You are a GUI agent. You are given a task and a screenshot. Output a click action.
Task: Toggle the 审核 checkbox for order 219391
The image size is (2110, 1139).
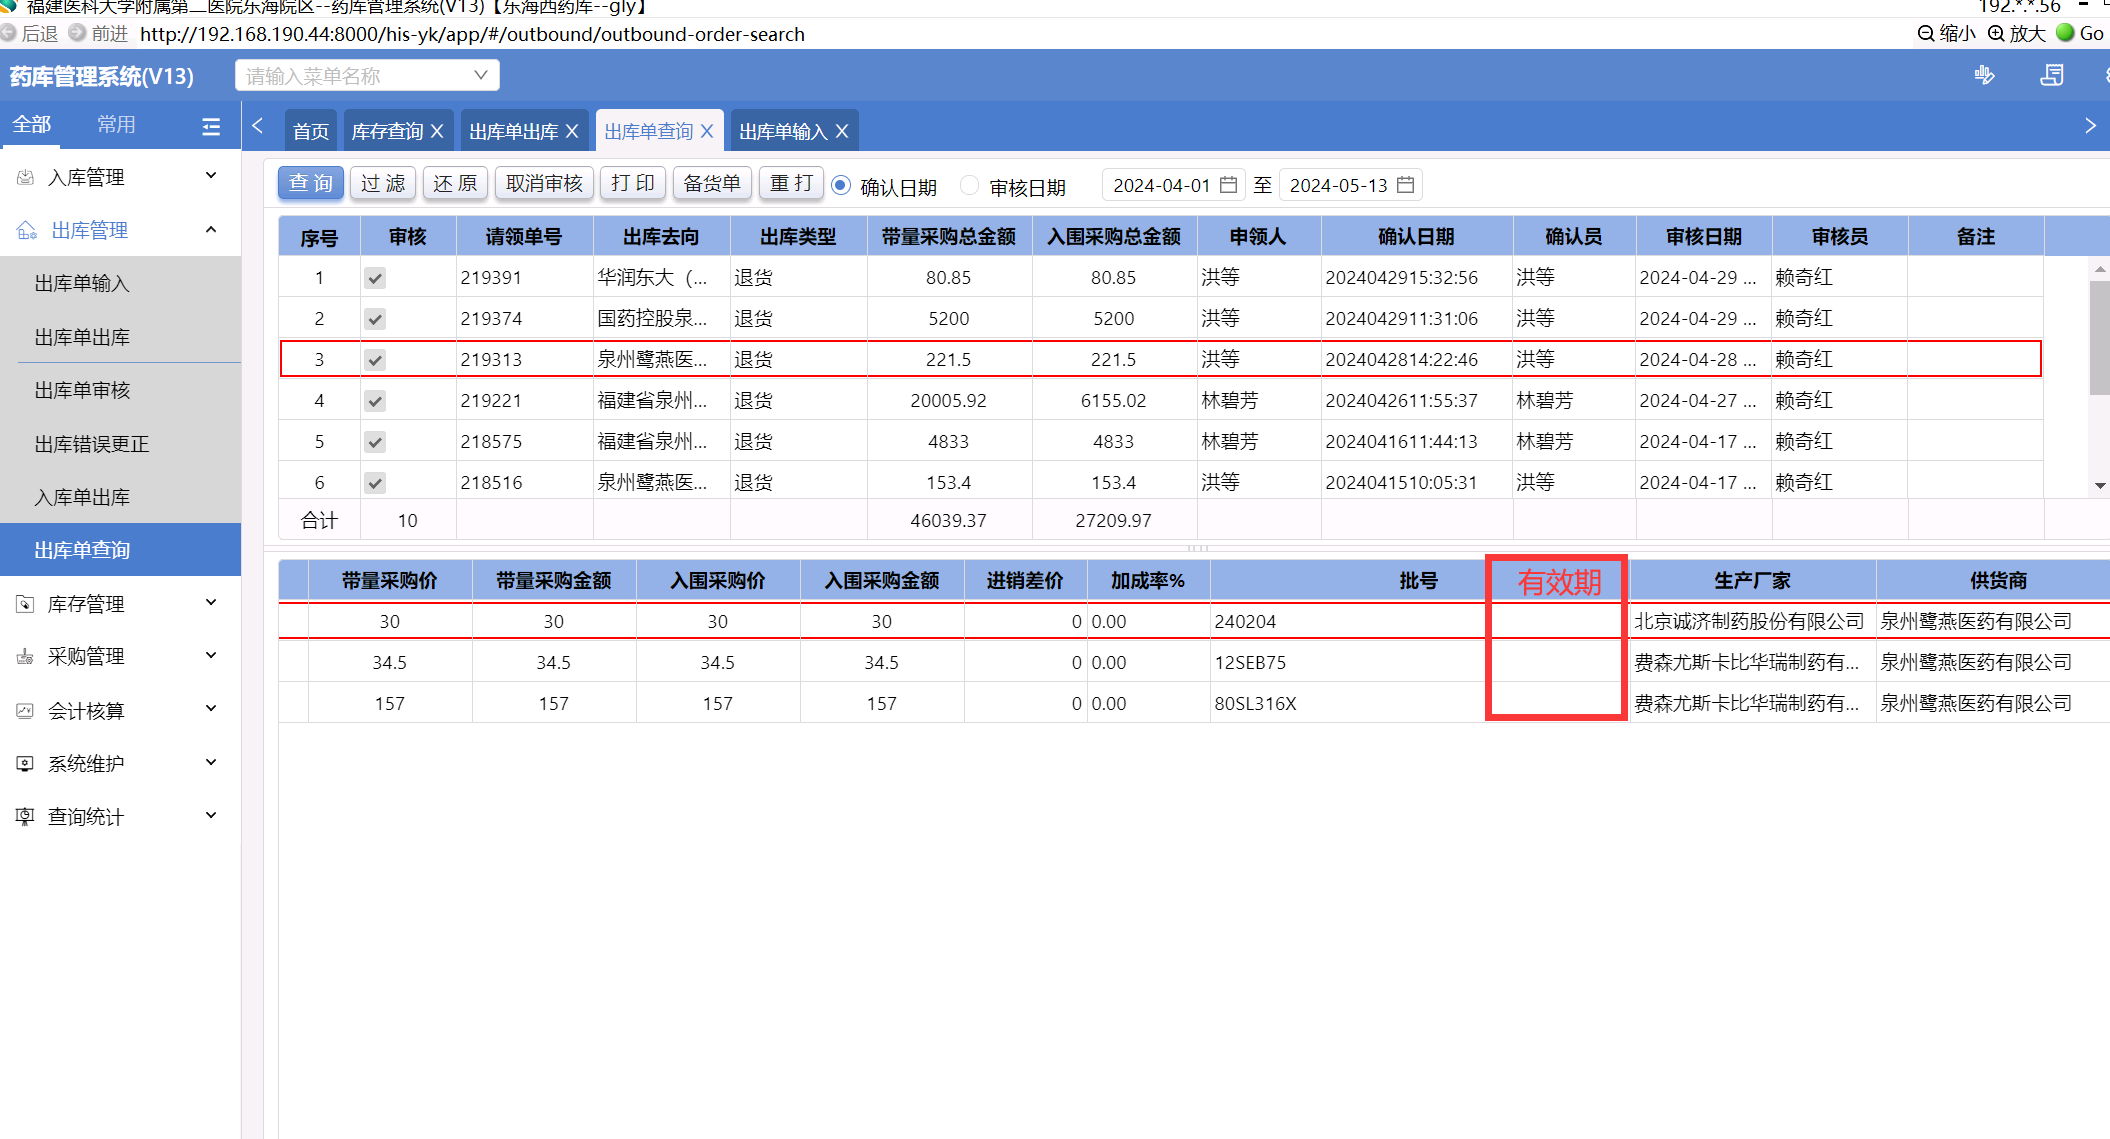[x=375, y=278]
